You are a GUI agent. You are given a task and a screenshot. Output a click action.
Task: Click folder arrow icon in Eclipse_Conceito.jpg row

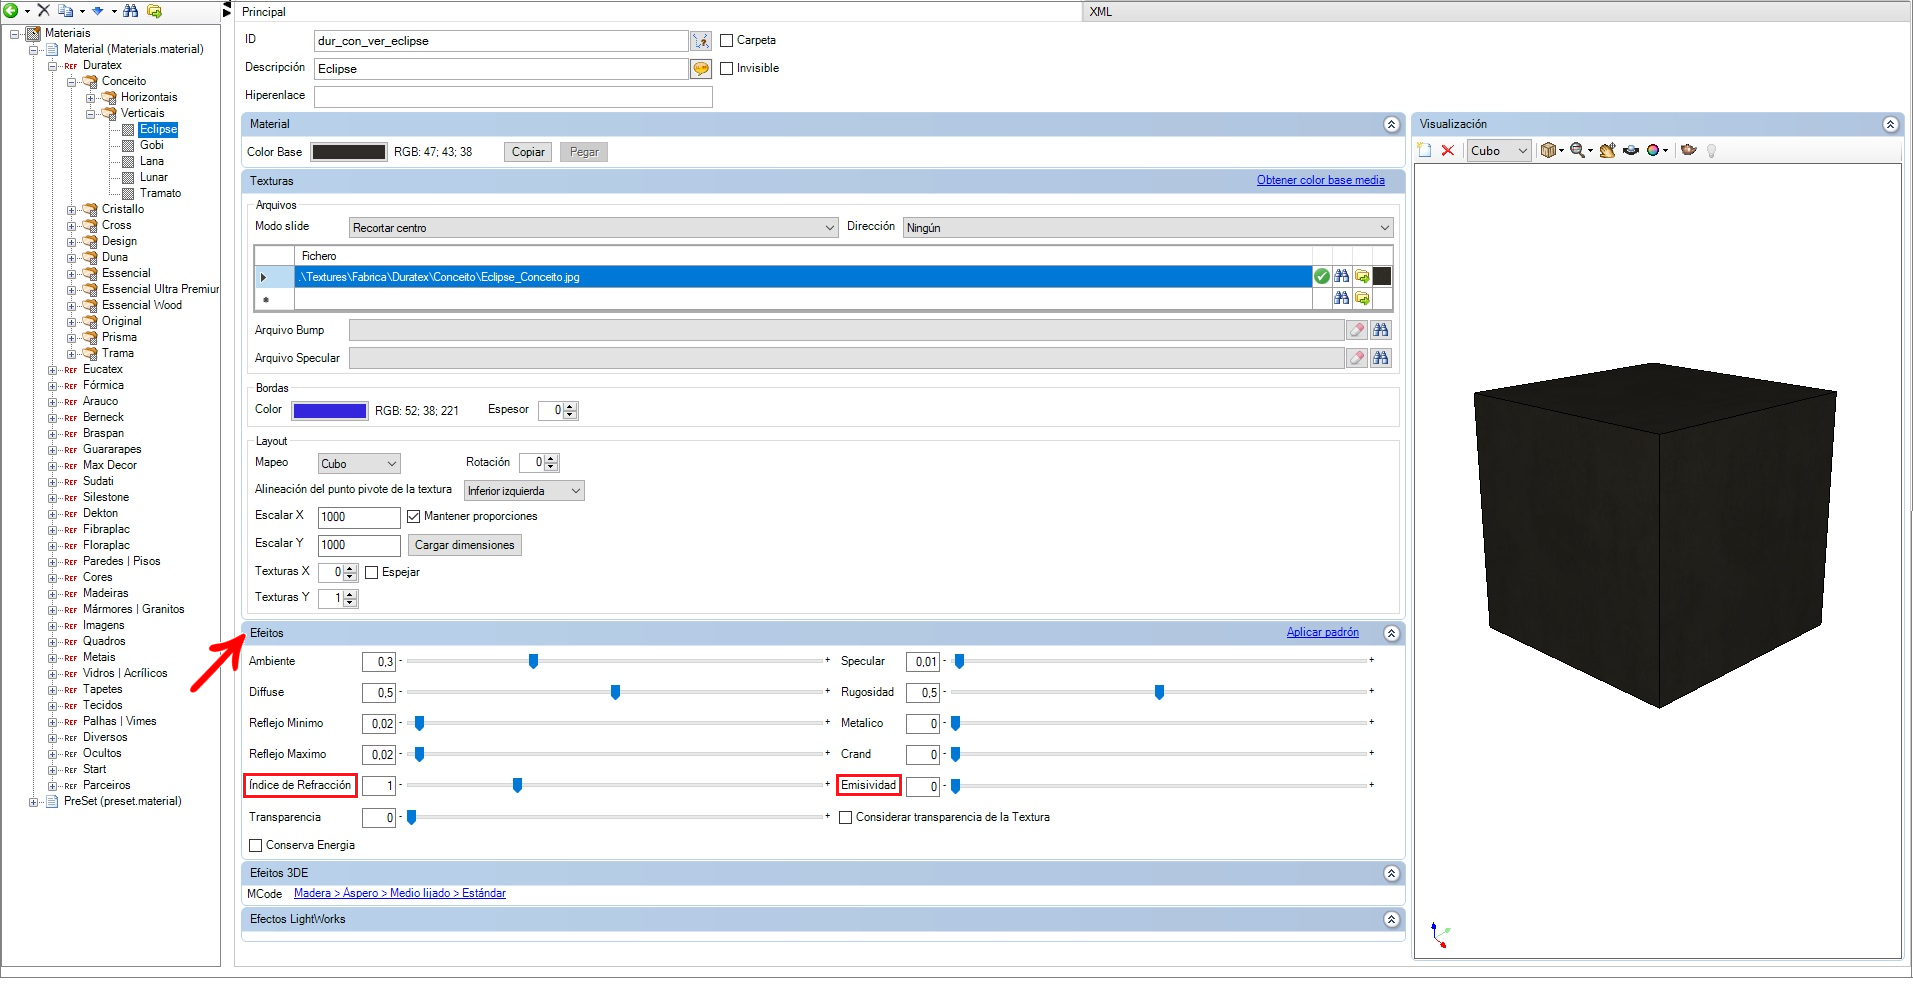(1362, 277)
